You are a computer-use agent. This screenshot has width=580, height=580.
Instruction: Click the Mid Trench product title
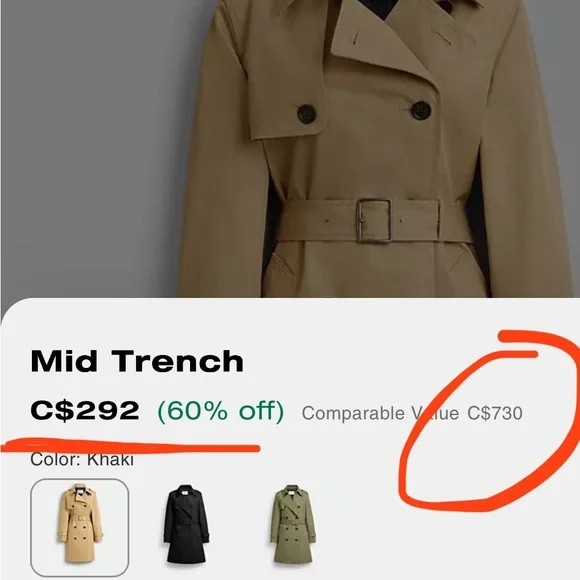click(x=137, y=361)
